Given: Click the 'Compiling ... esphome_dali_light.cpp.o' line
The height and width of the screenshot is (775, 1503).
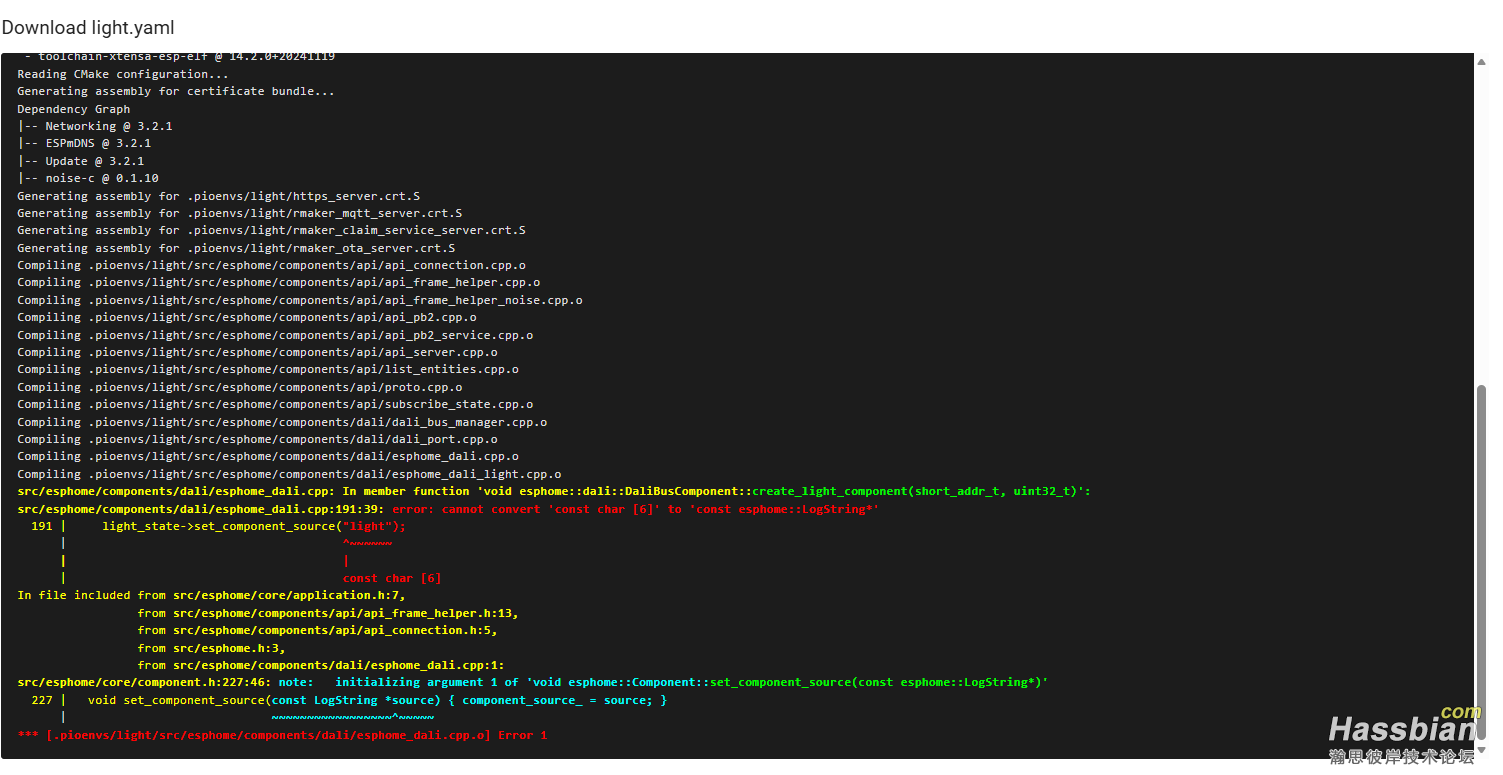Looking at the screenshot, I should [x=289, y=474].
